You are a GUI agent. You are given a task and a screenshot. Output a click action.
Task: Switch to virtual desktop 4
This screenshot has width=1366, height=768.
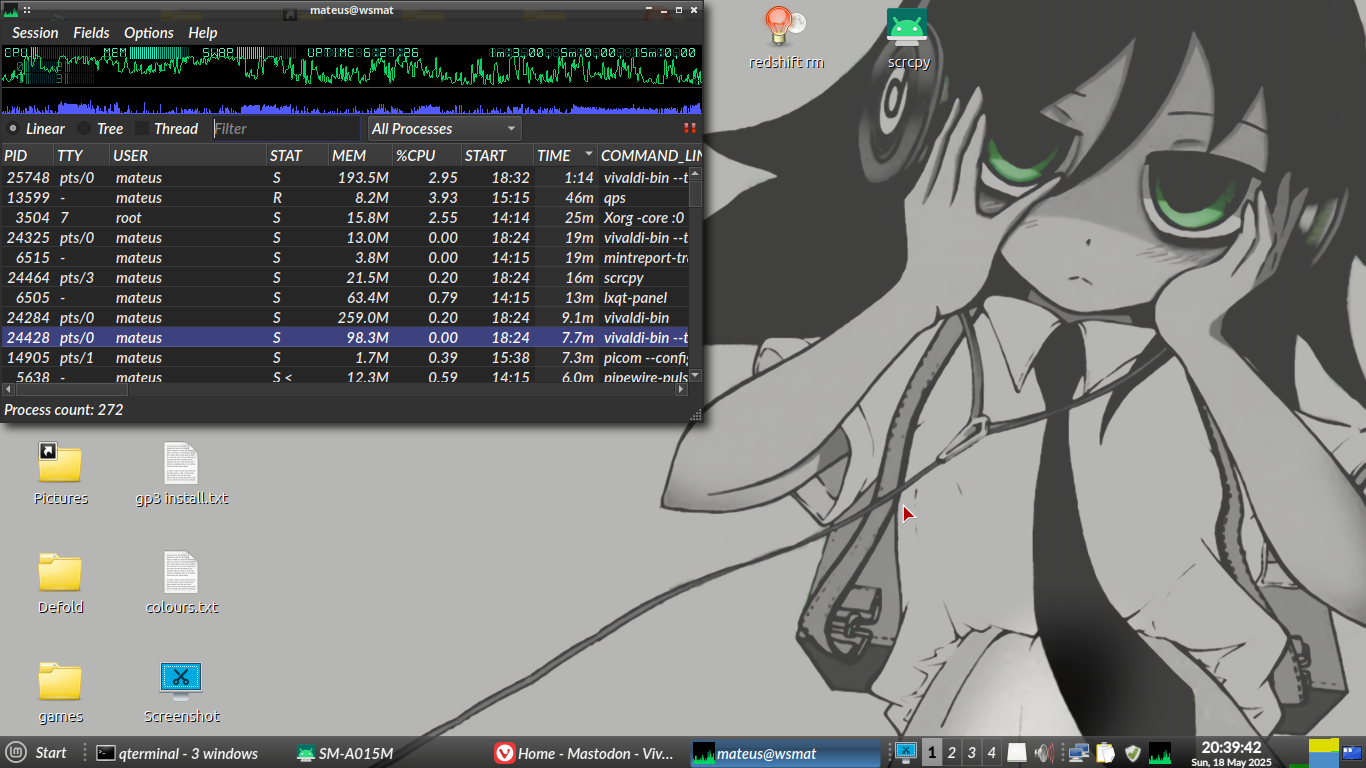[x=991, y=753]
